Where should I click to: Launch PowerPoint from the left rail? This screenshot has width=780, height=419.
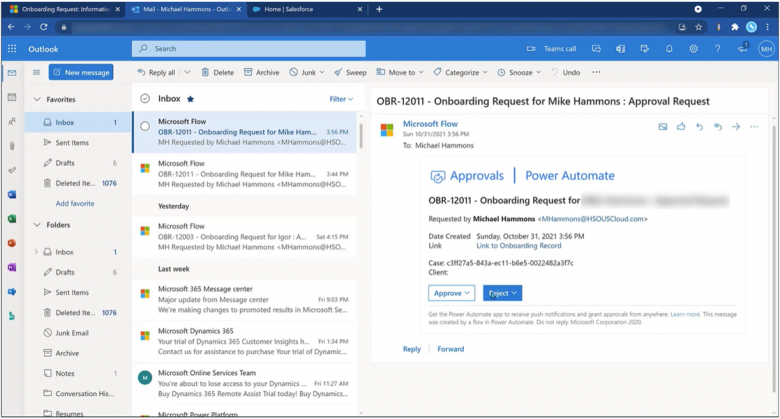(12, 243)
